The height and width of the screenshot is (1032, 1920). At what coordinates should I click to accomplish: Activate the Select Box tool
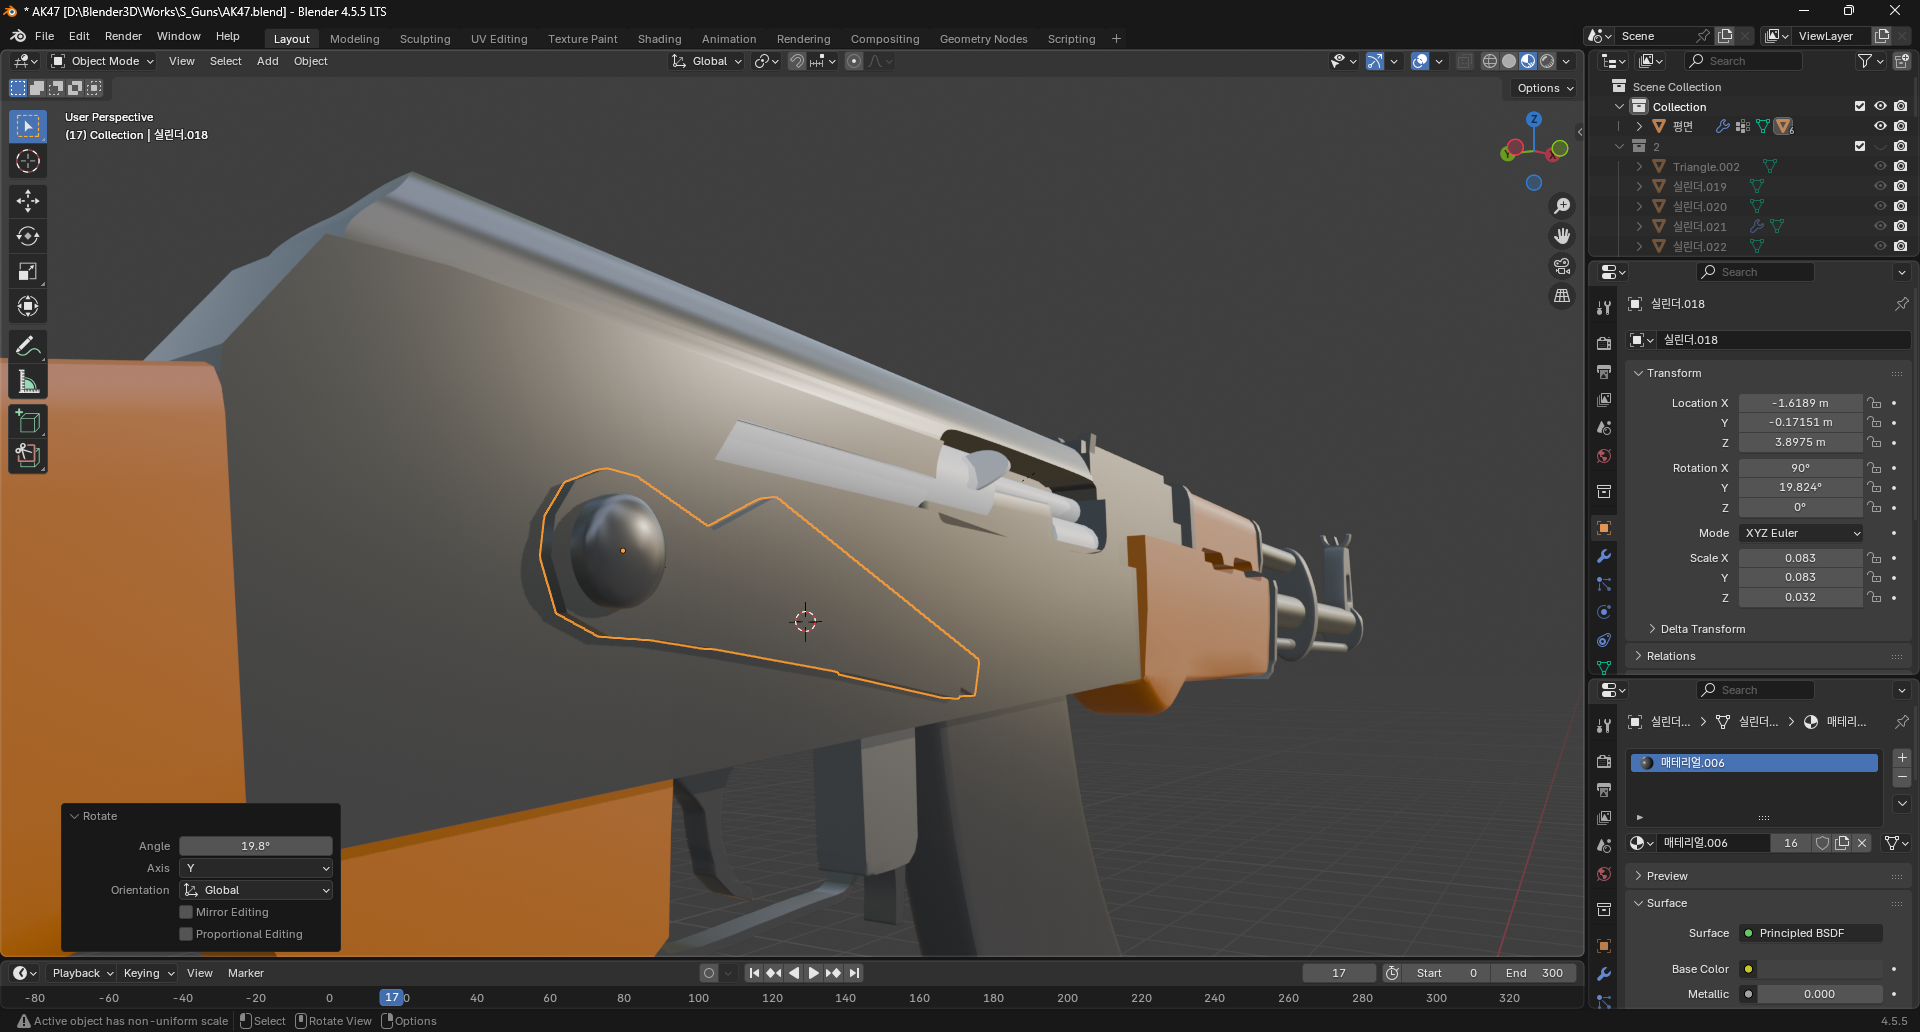[x=28, y=126]
